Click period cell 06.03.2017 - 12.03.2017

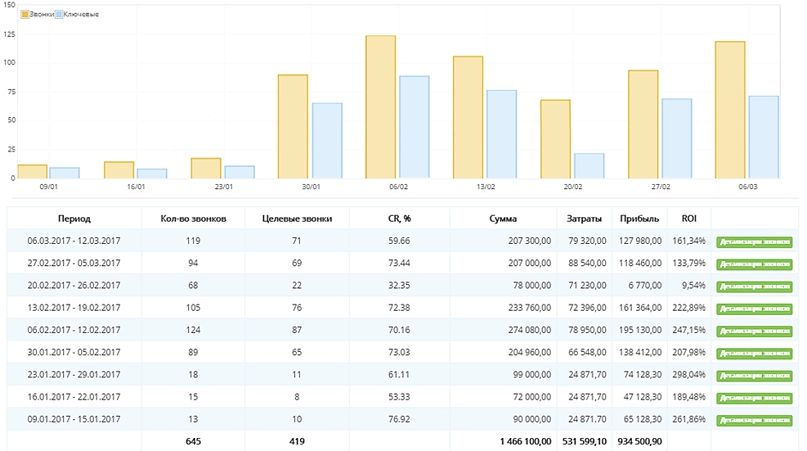tap(74, 241)
